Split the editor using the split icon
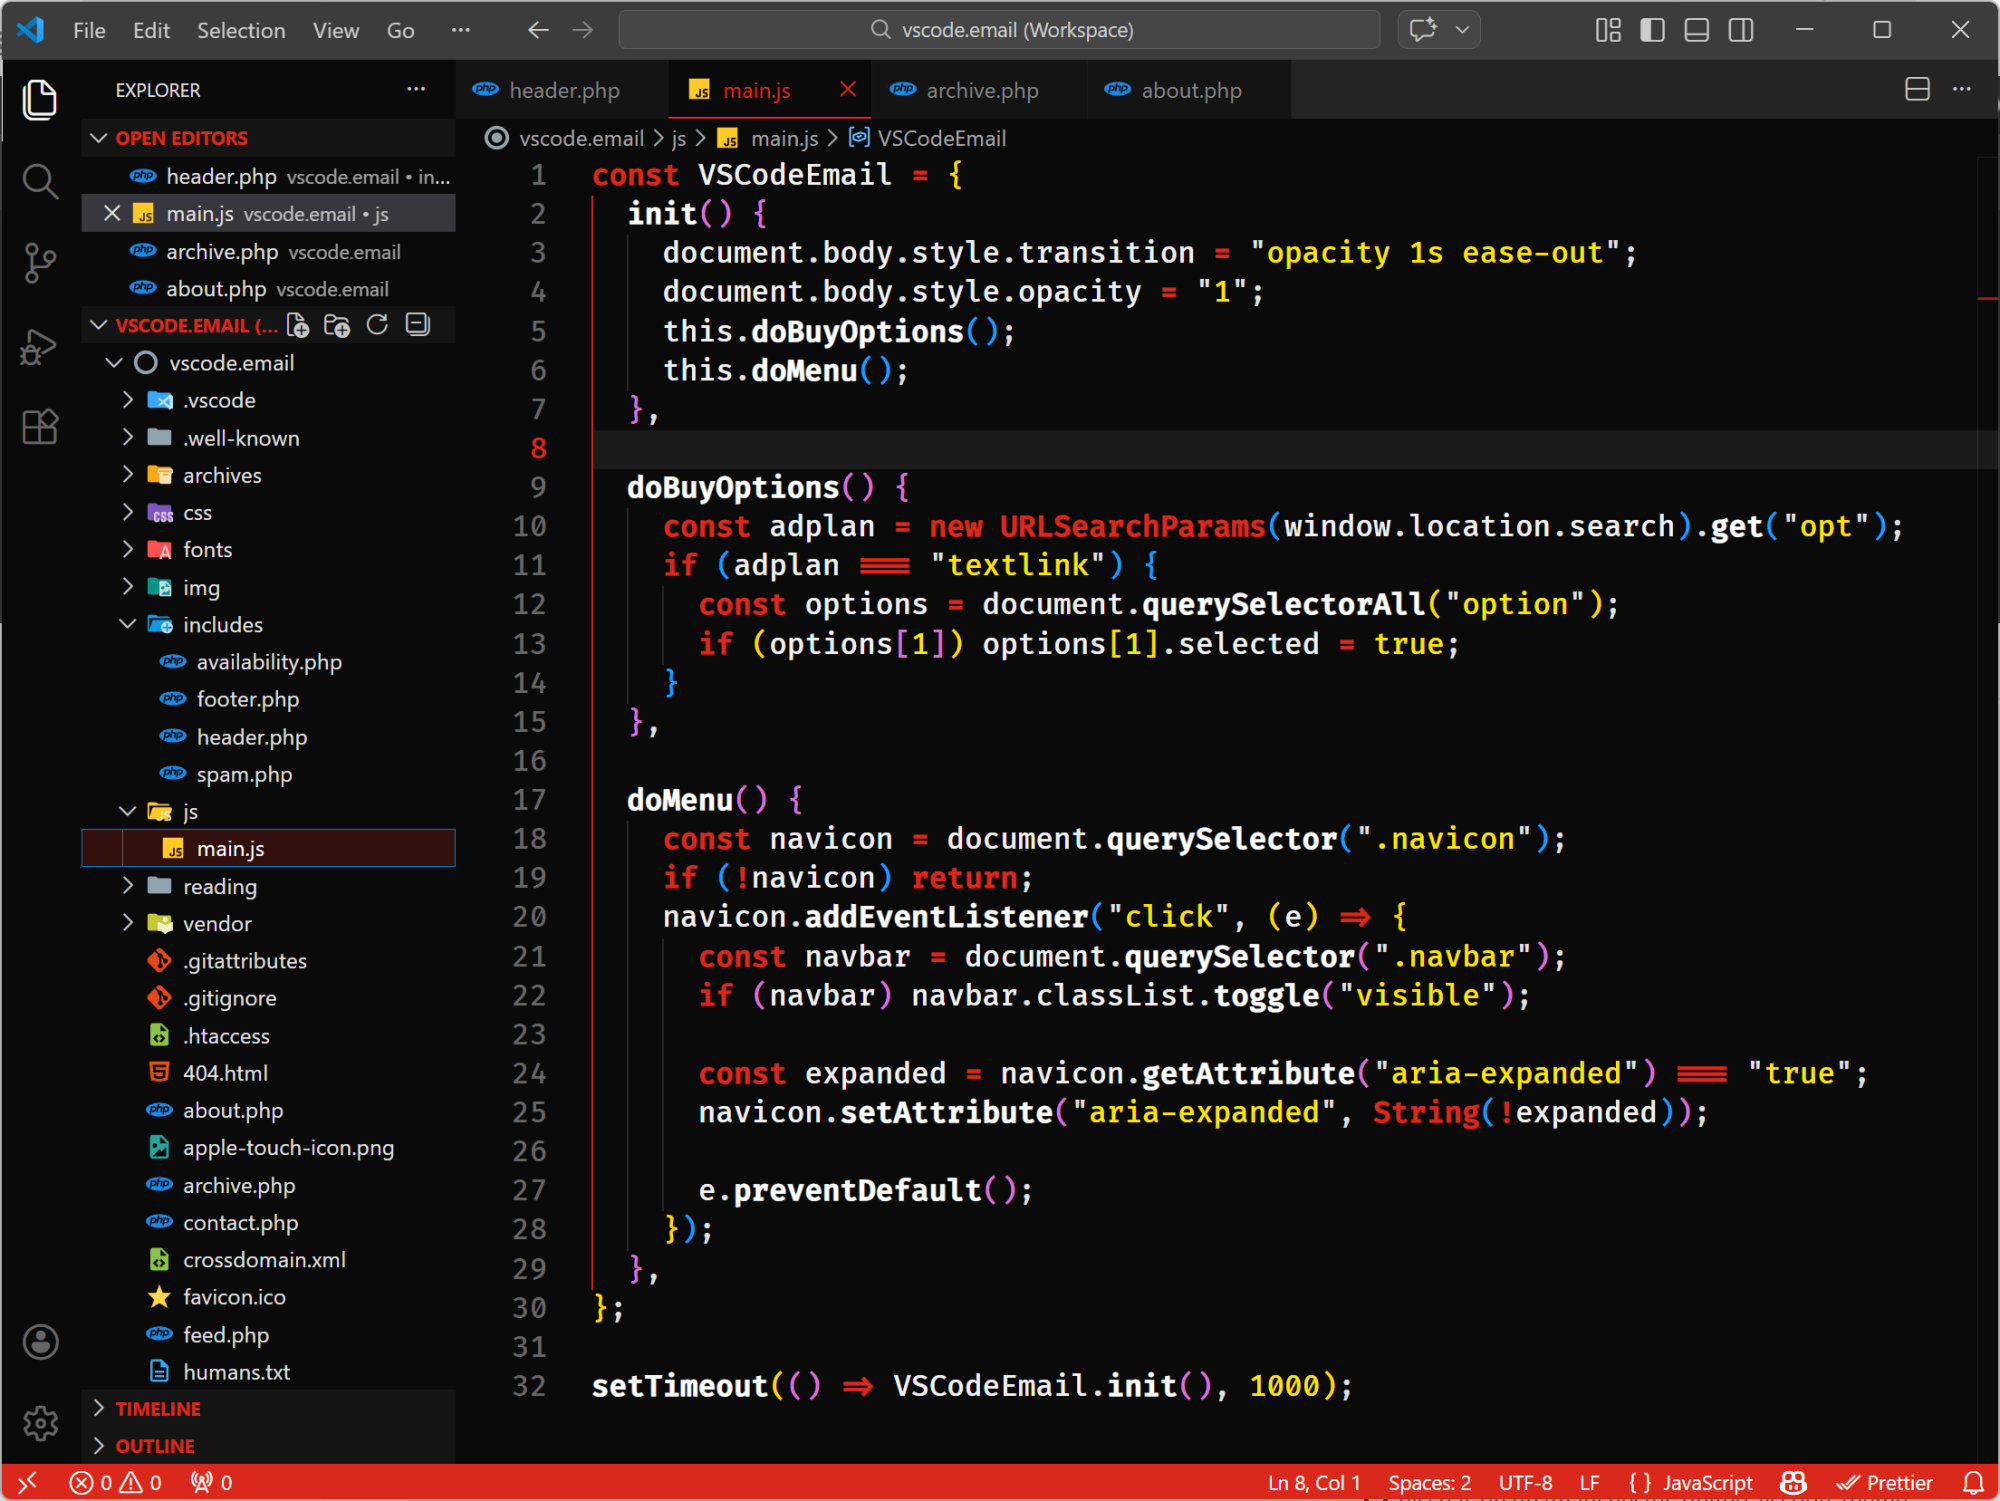 point(1917,89)
